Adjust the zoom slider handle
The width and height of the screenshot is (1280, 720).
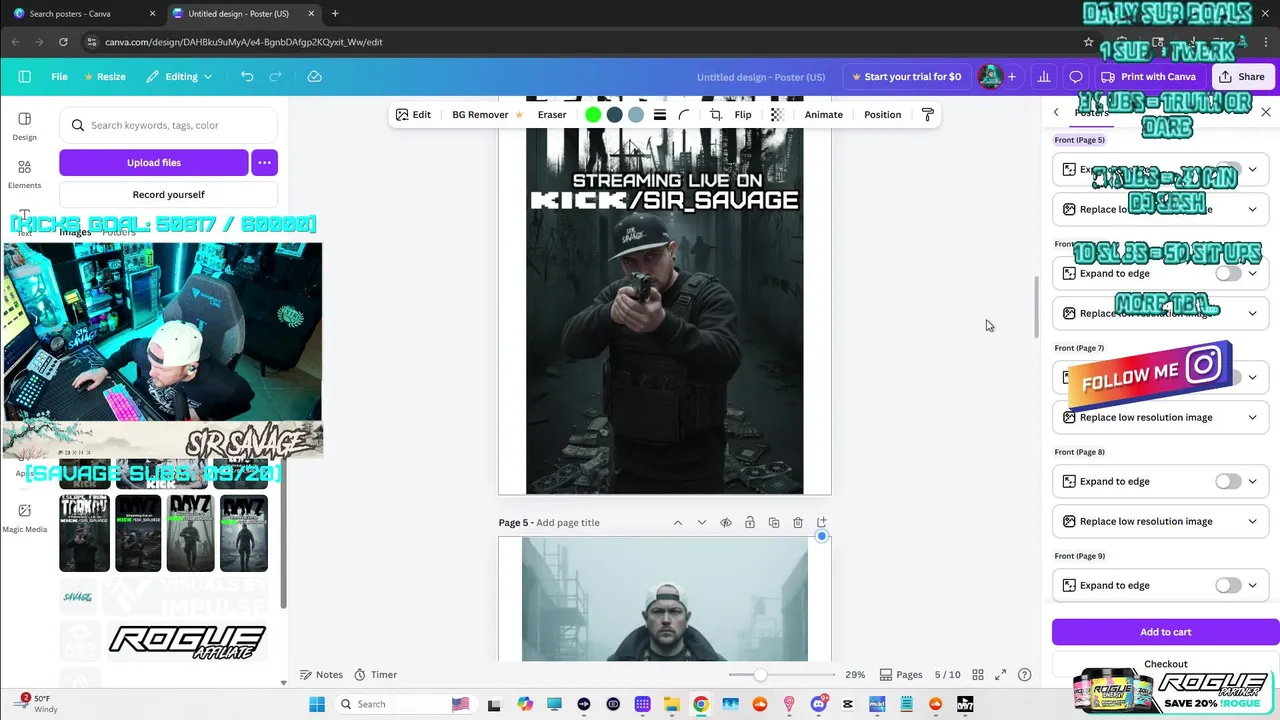coord(761,675)
